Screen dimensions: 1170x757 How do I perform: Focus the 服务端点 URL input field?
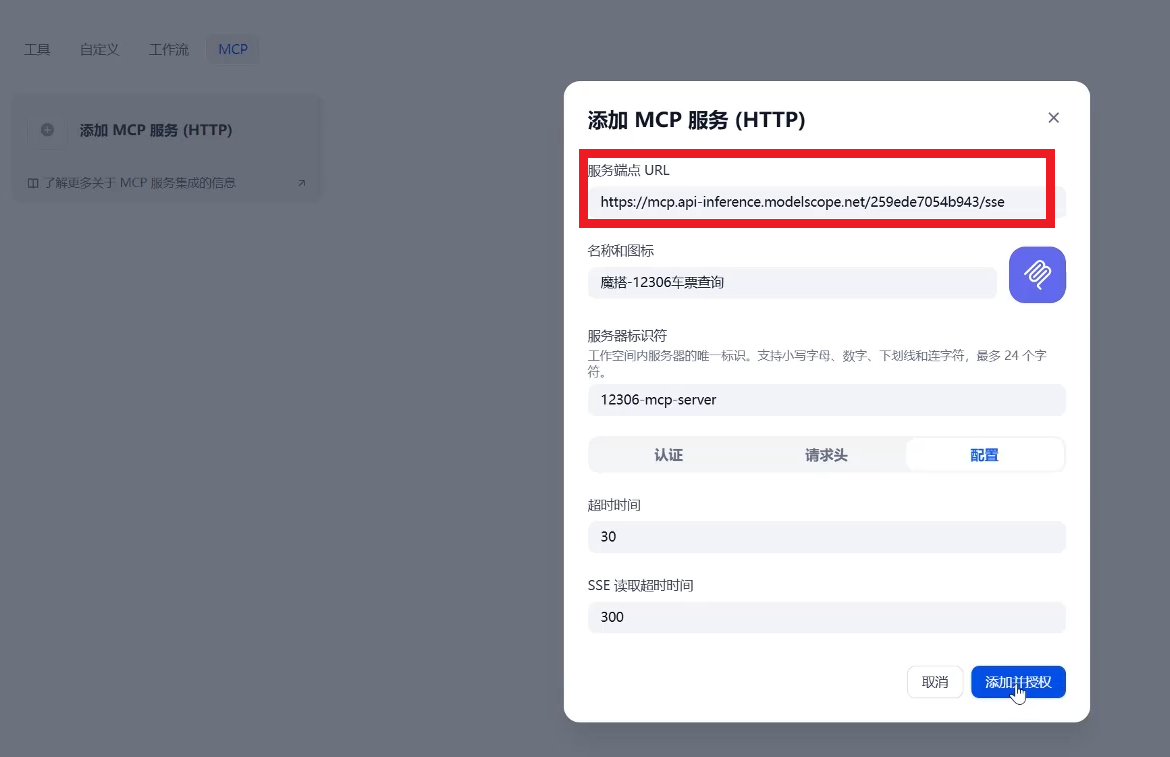827,202
